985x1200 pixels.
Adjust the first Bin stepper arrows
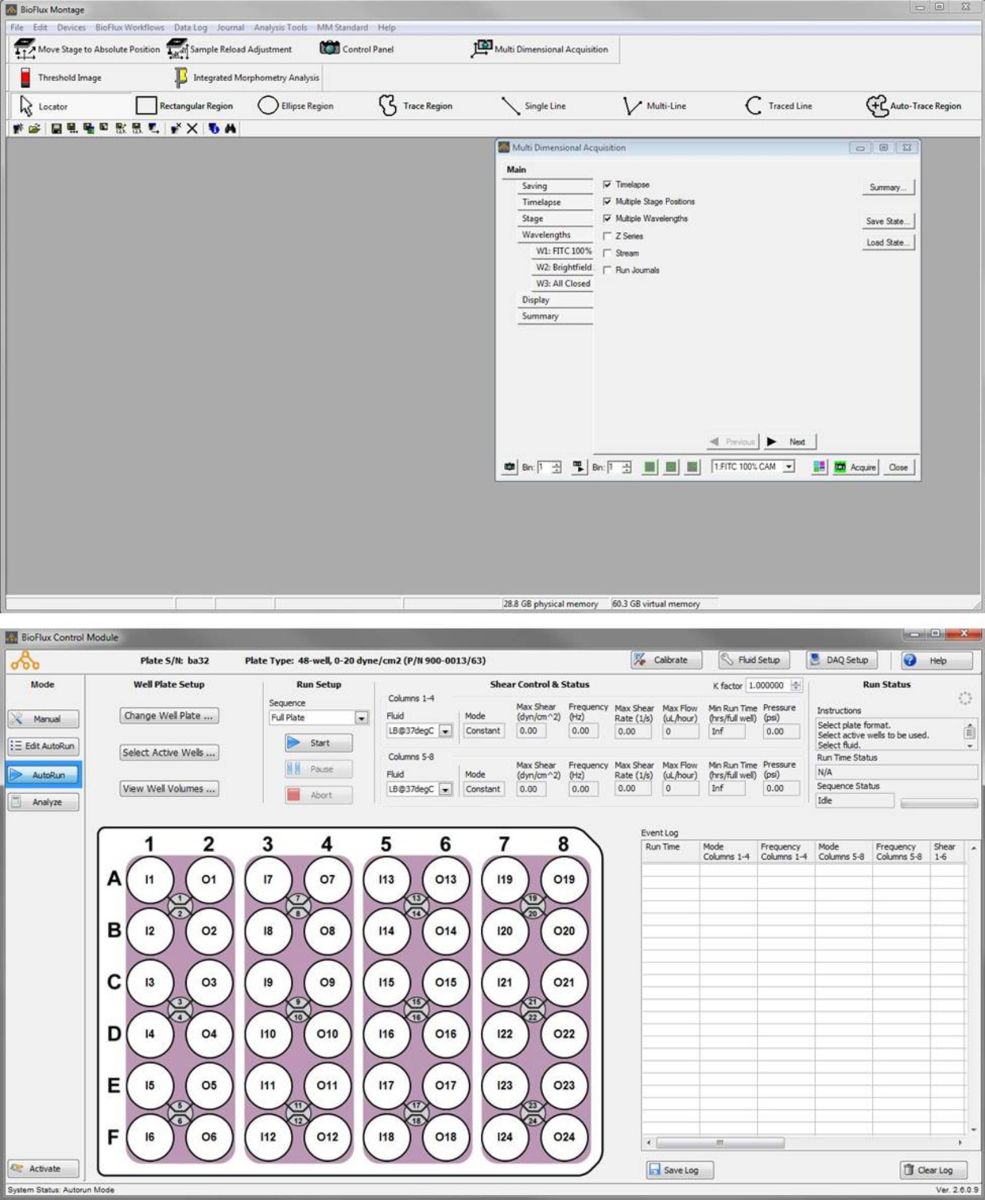click(x=557, y=467)
